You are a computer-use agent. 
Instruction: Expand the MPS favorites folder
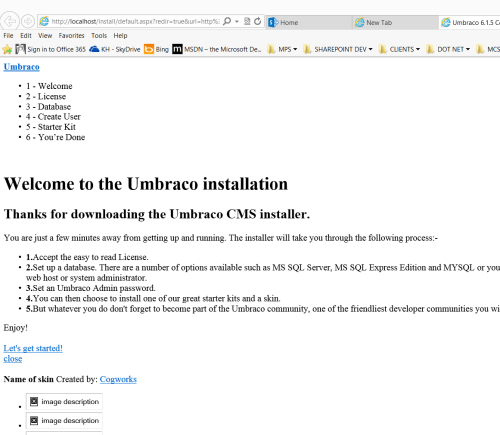(282, 49)
